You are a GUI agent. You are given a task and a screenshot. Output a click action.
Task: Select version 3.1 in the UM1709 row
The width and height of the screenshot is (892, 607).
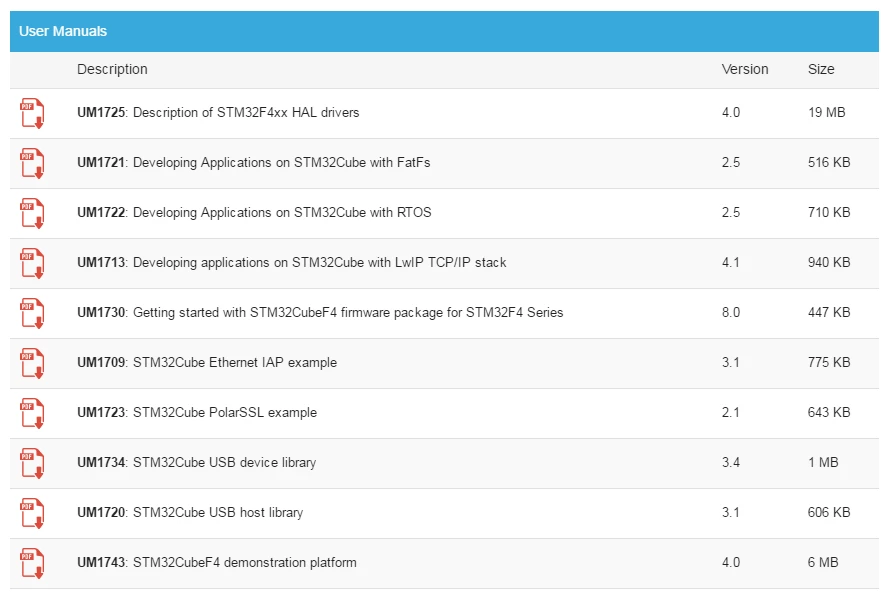click(x=731, y=363)
